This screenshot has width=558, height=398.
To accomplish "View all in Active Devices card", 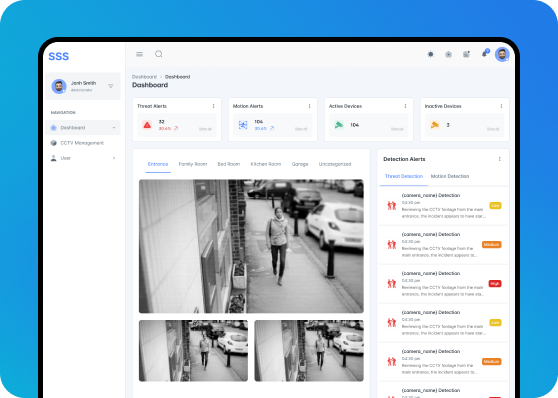I will pyautogui.click(x=397, y=129).
